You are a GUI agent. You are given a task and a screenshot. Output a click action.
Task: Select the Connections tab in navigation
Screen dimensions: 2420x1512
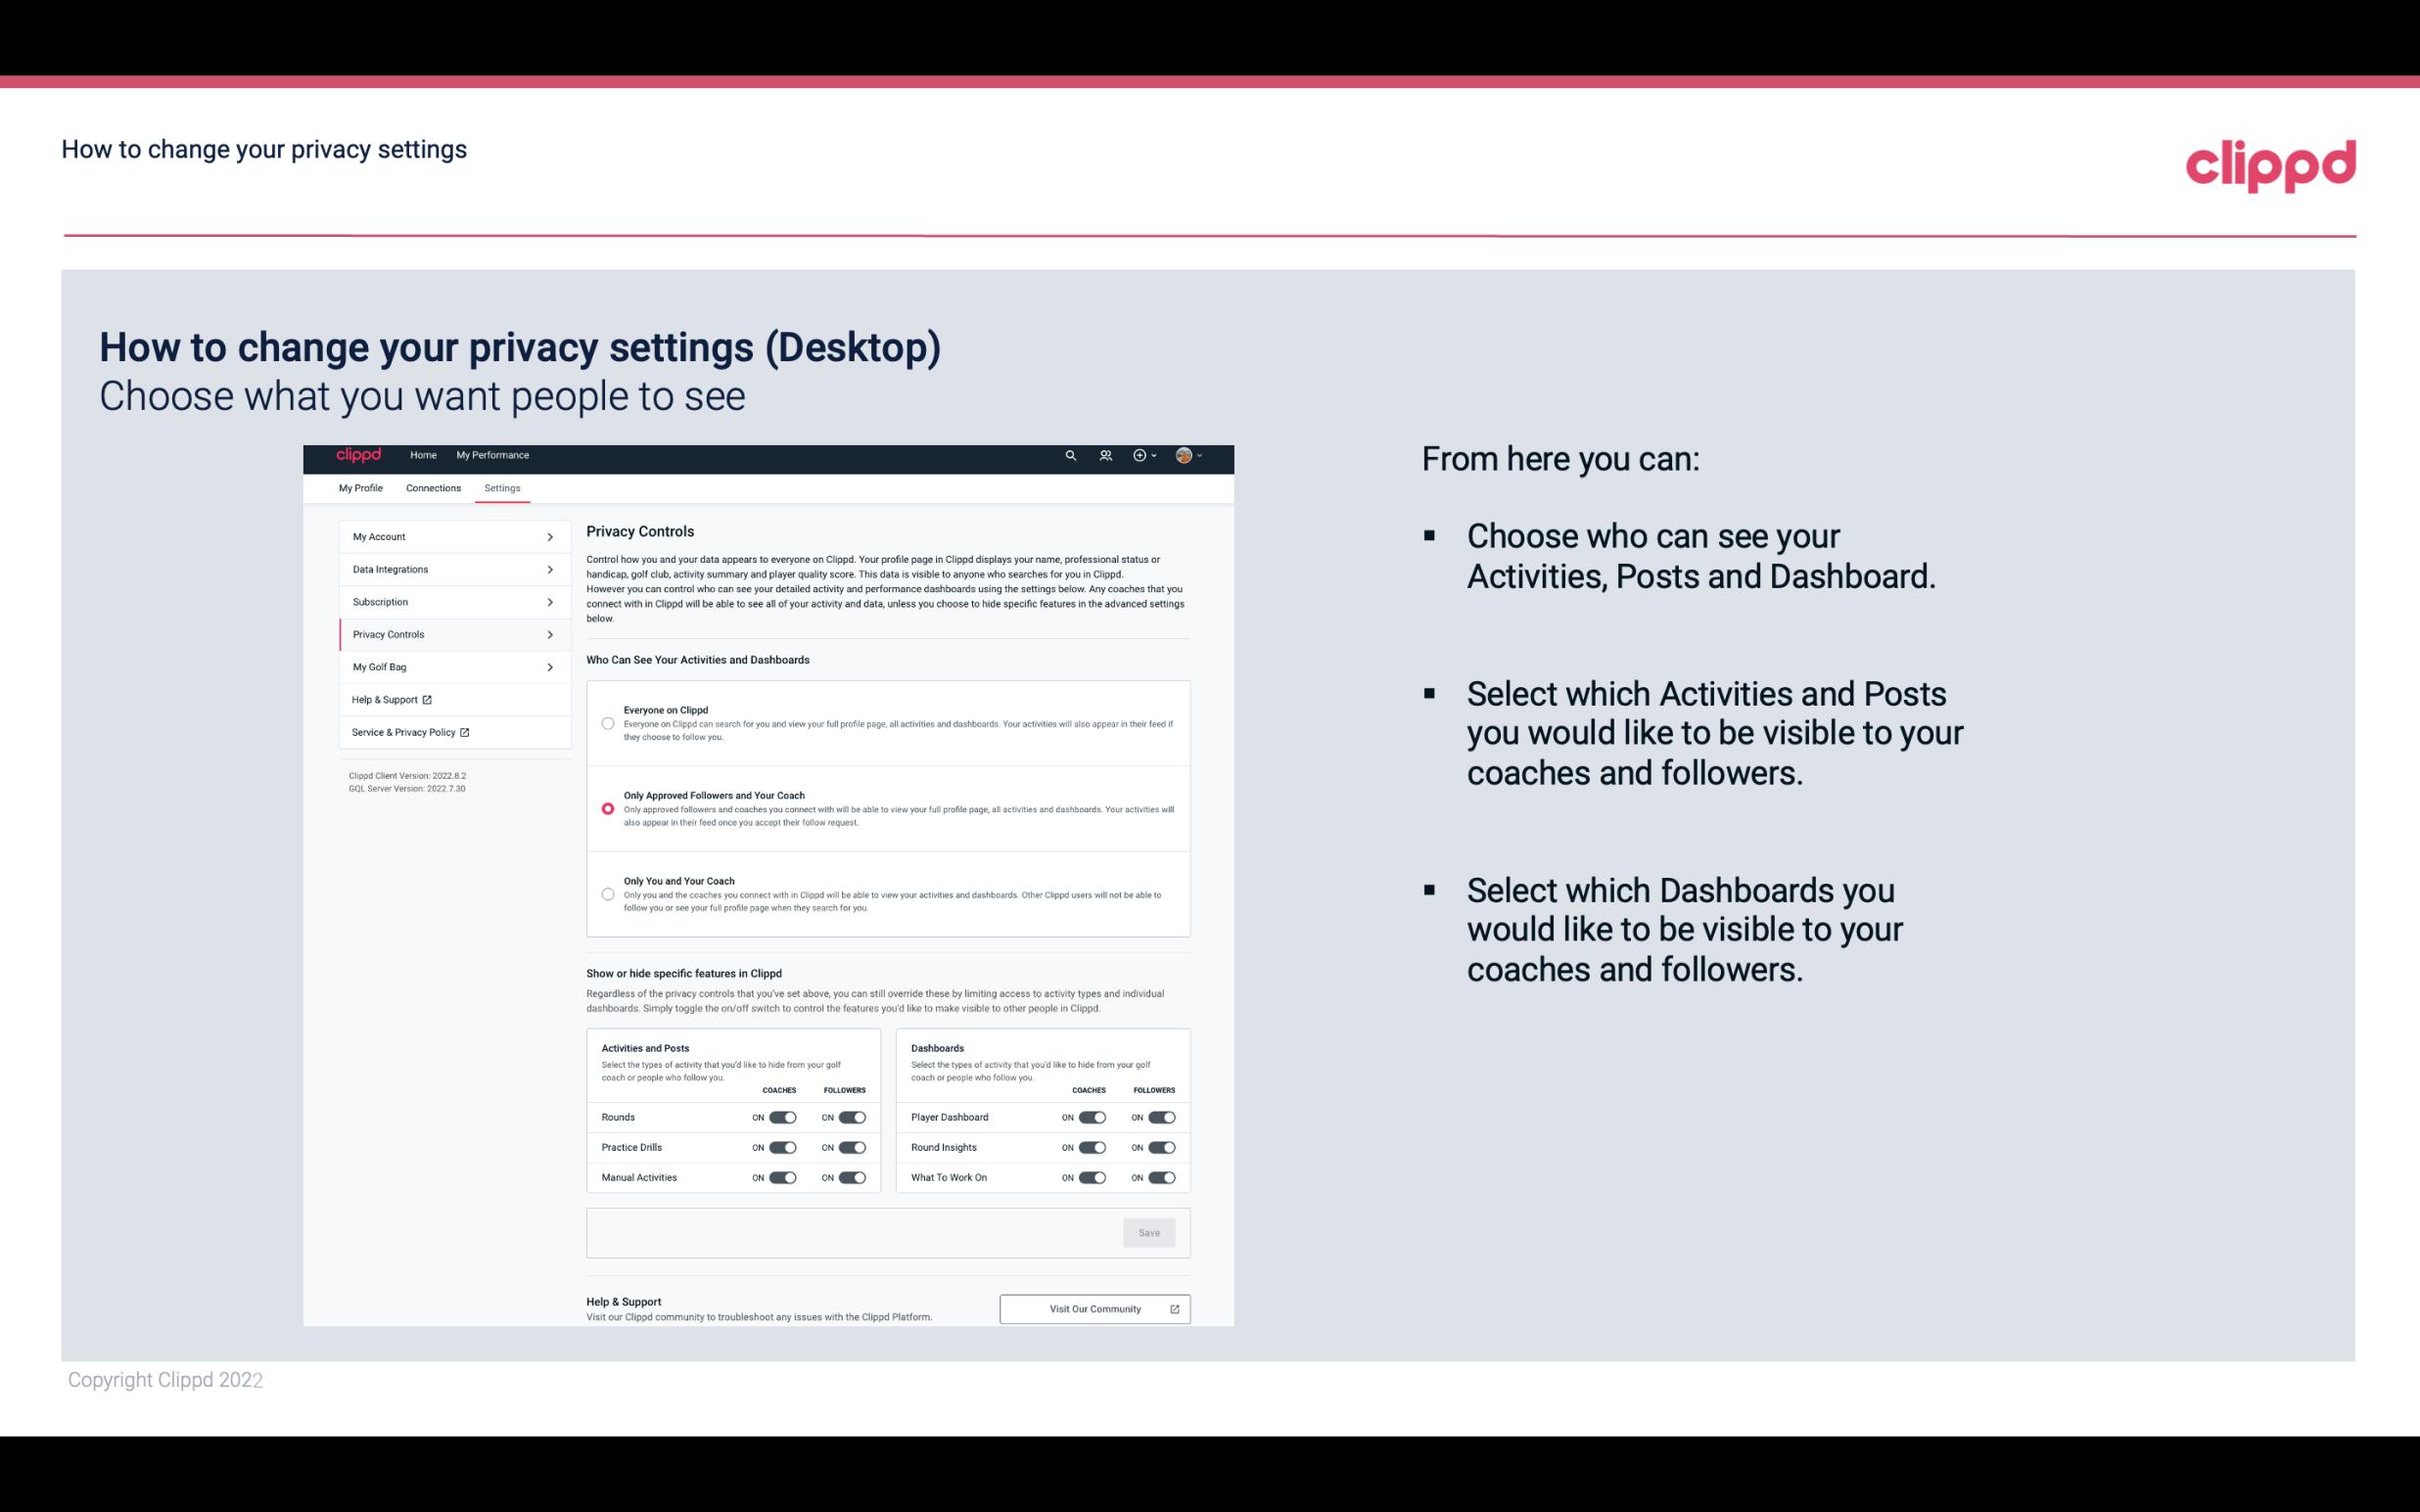point(432,487)
